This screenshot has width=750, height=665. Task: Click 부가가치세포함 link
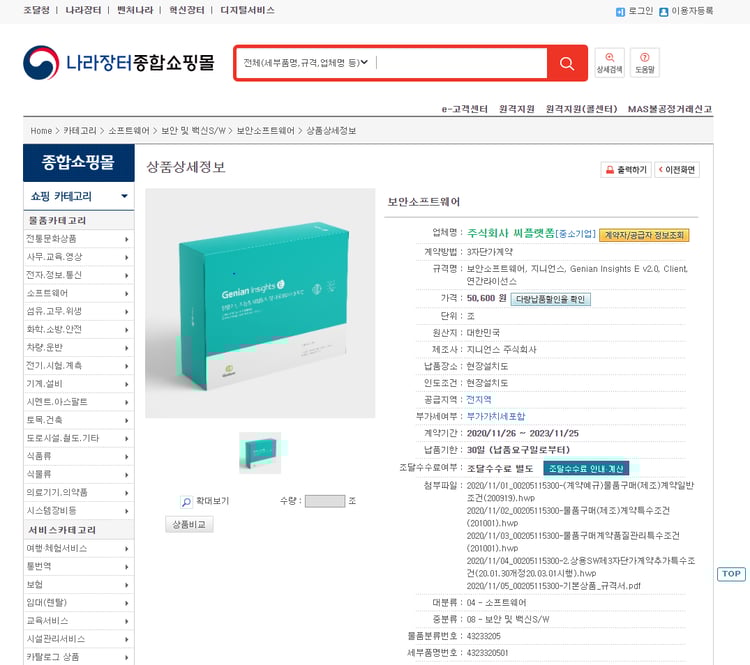(x=496, y=416)
